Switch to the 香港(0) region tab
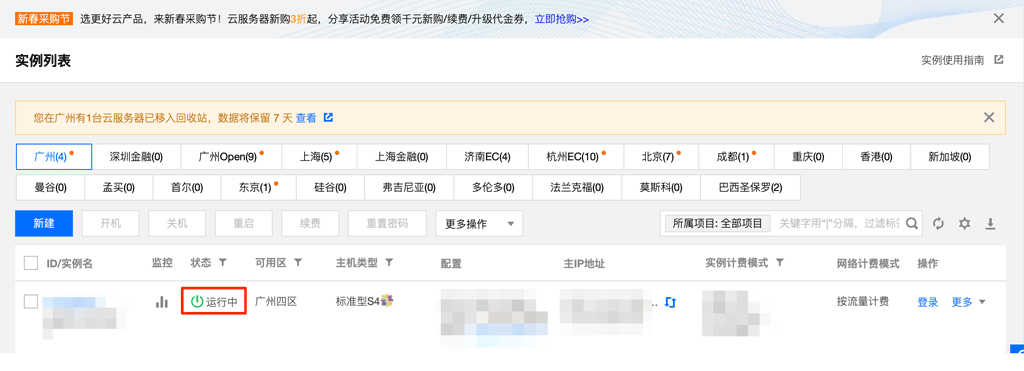 point(876,157)
